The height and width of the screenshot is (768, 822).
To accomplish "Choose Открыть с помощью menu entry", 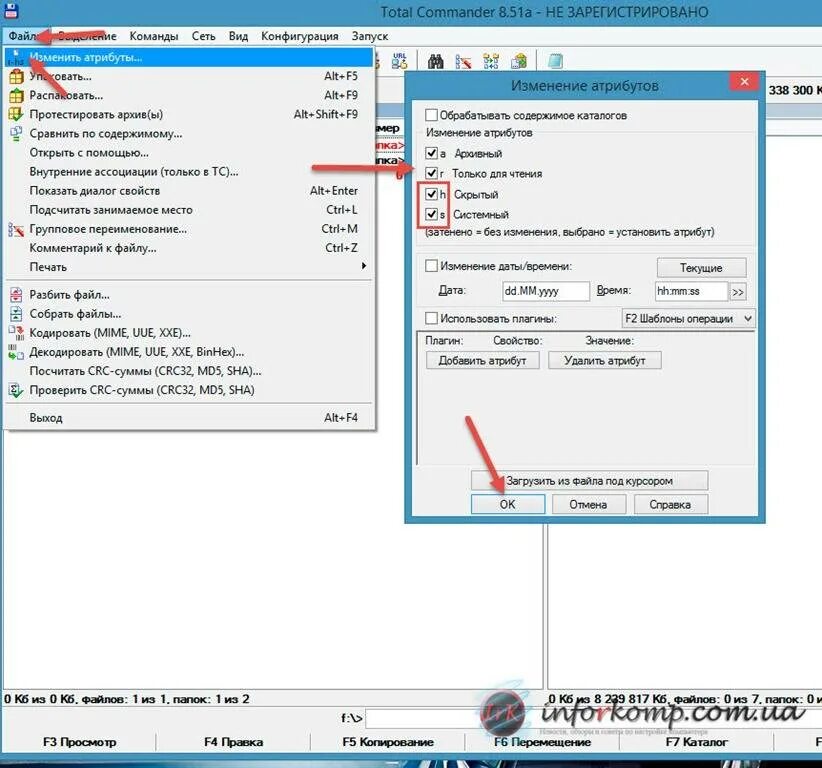I will [189, 153].
